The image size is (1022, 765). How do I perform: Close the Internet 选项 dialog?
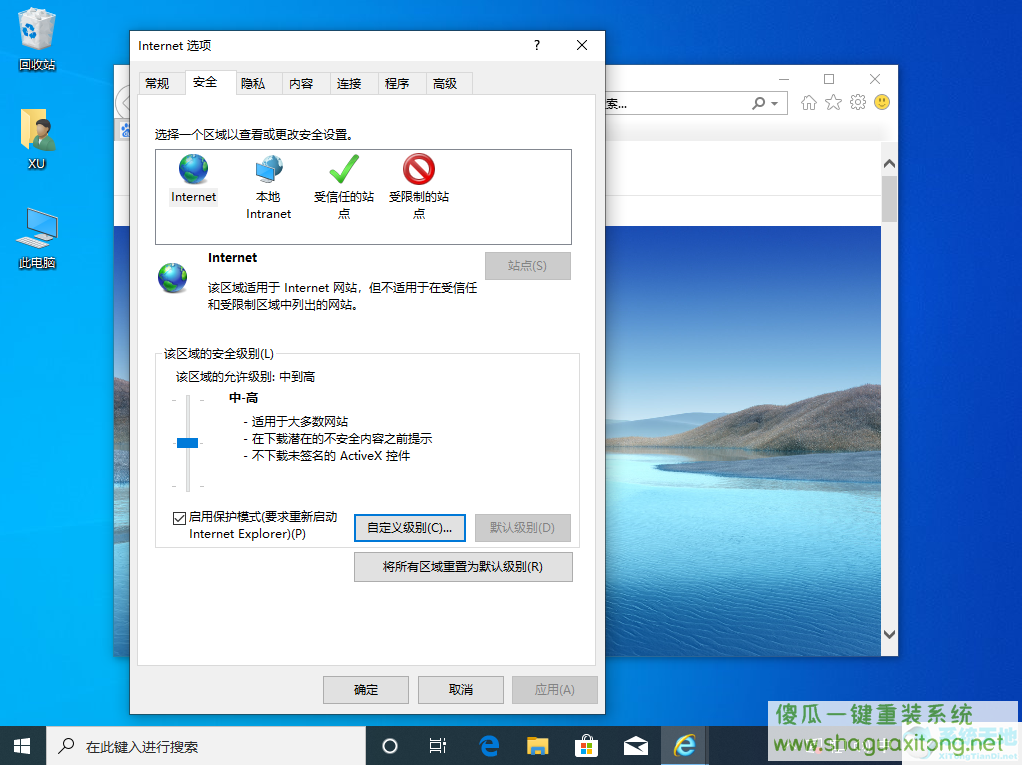[582, 46]
